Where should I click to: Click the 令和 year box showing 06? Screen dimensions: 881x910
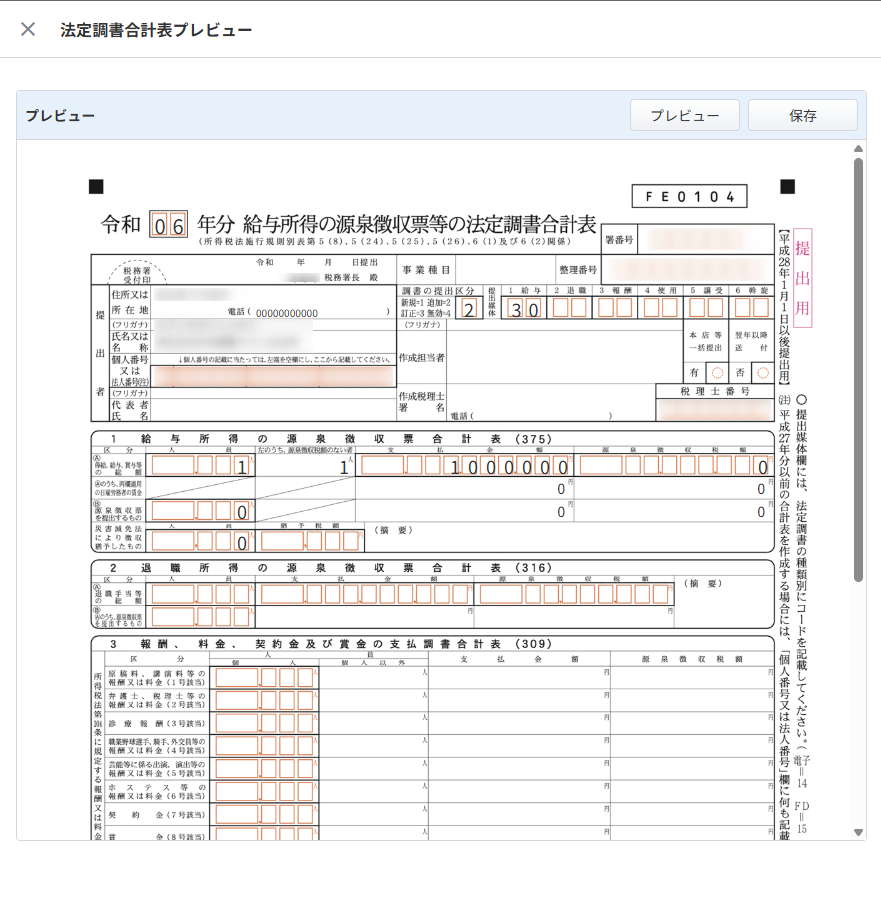[x=168, y=225]
